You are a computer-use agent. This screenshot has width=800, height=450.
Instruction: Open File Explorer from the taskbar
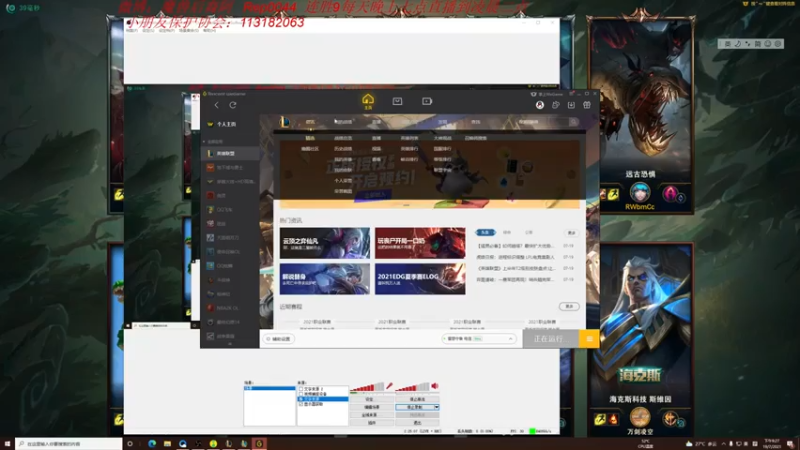(167, 444)
